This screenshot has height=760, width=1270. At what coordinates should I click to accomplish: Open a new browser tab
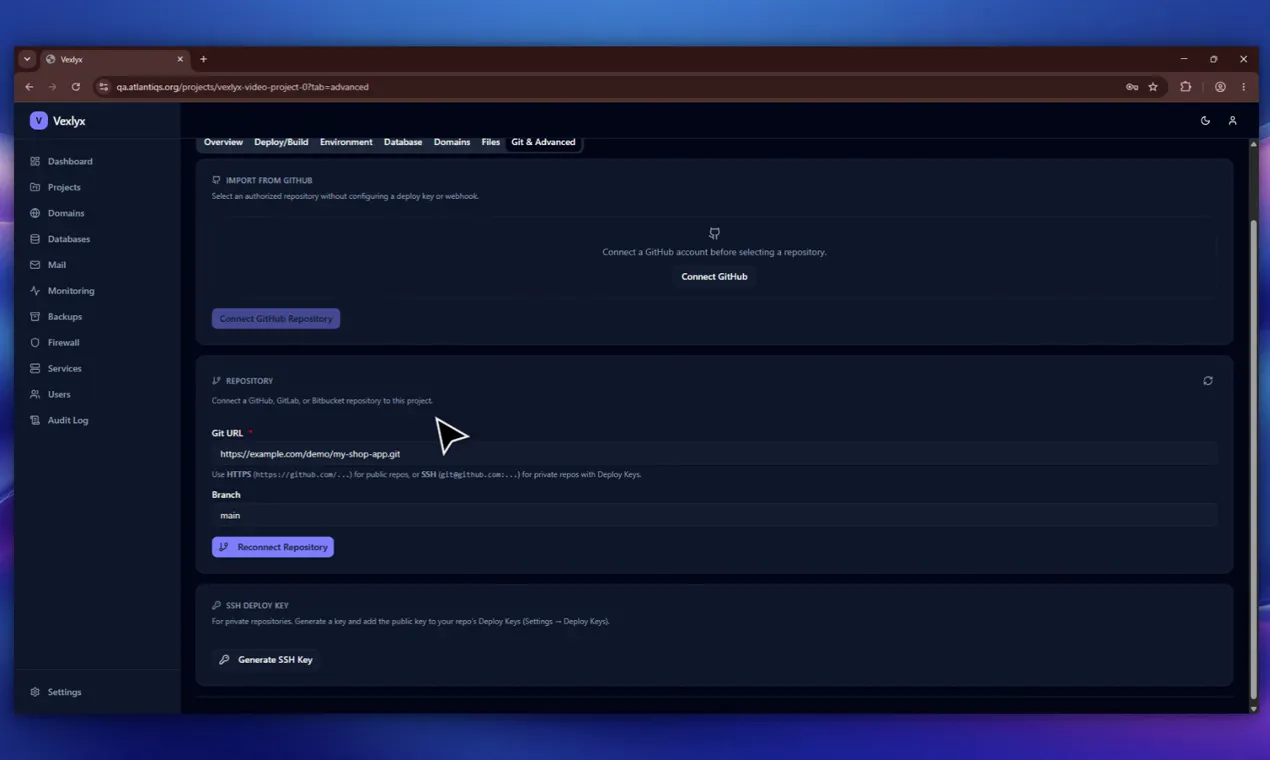(x=203, y=59)
